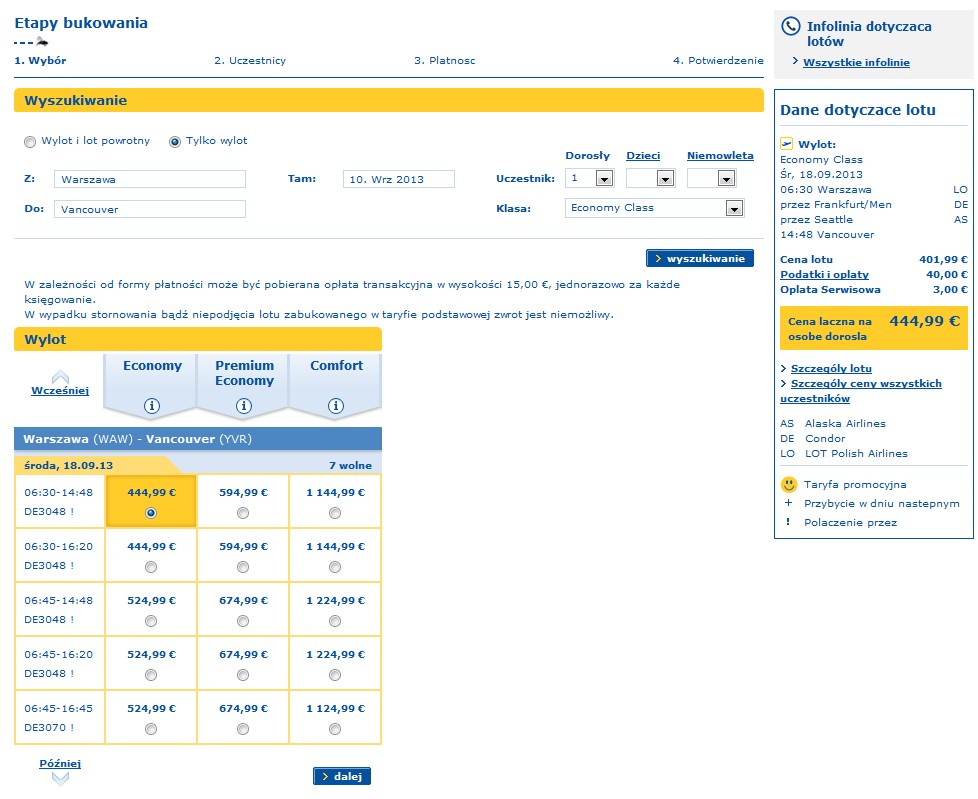Click the Premium Economy info icon

(x=244, y=406)
